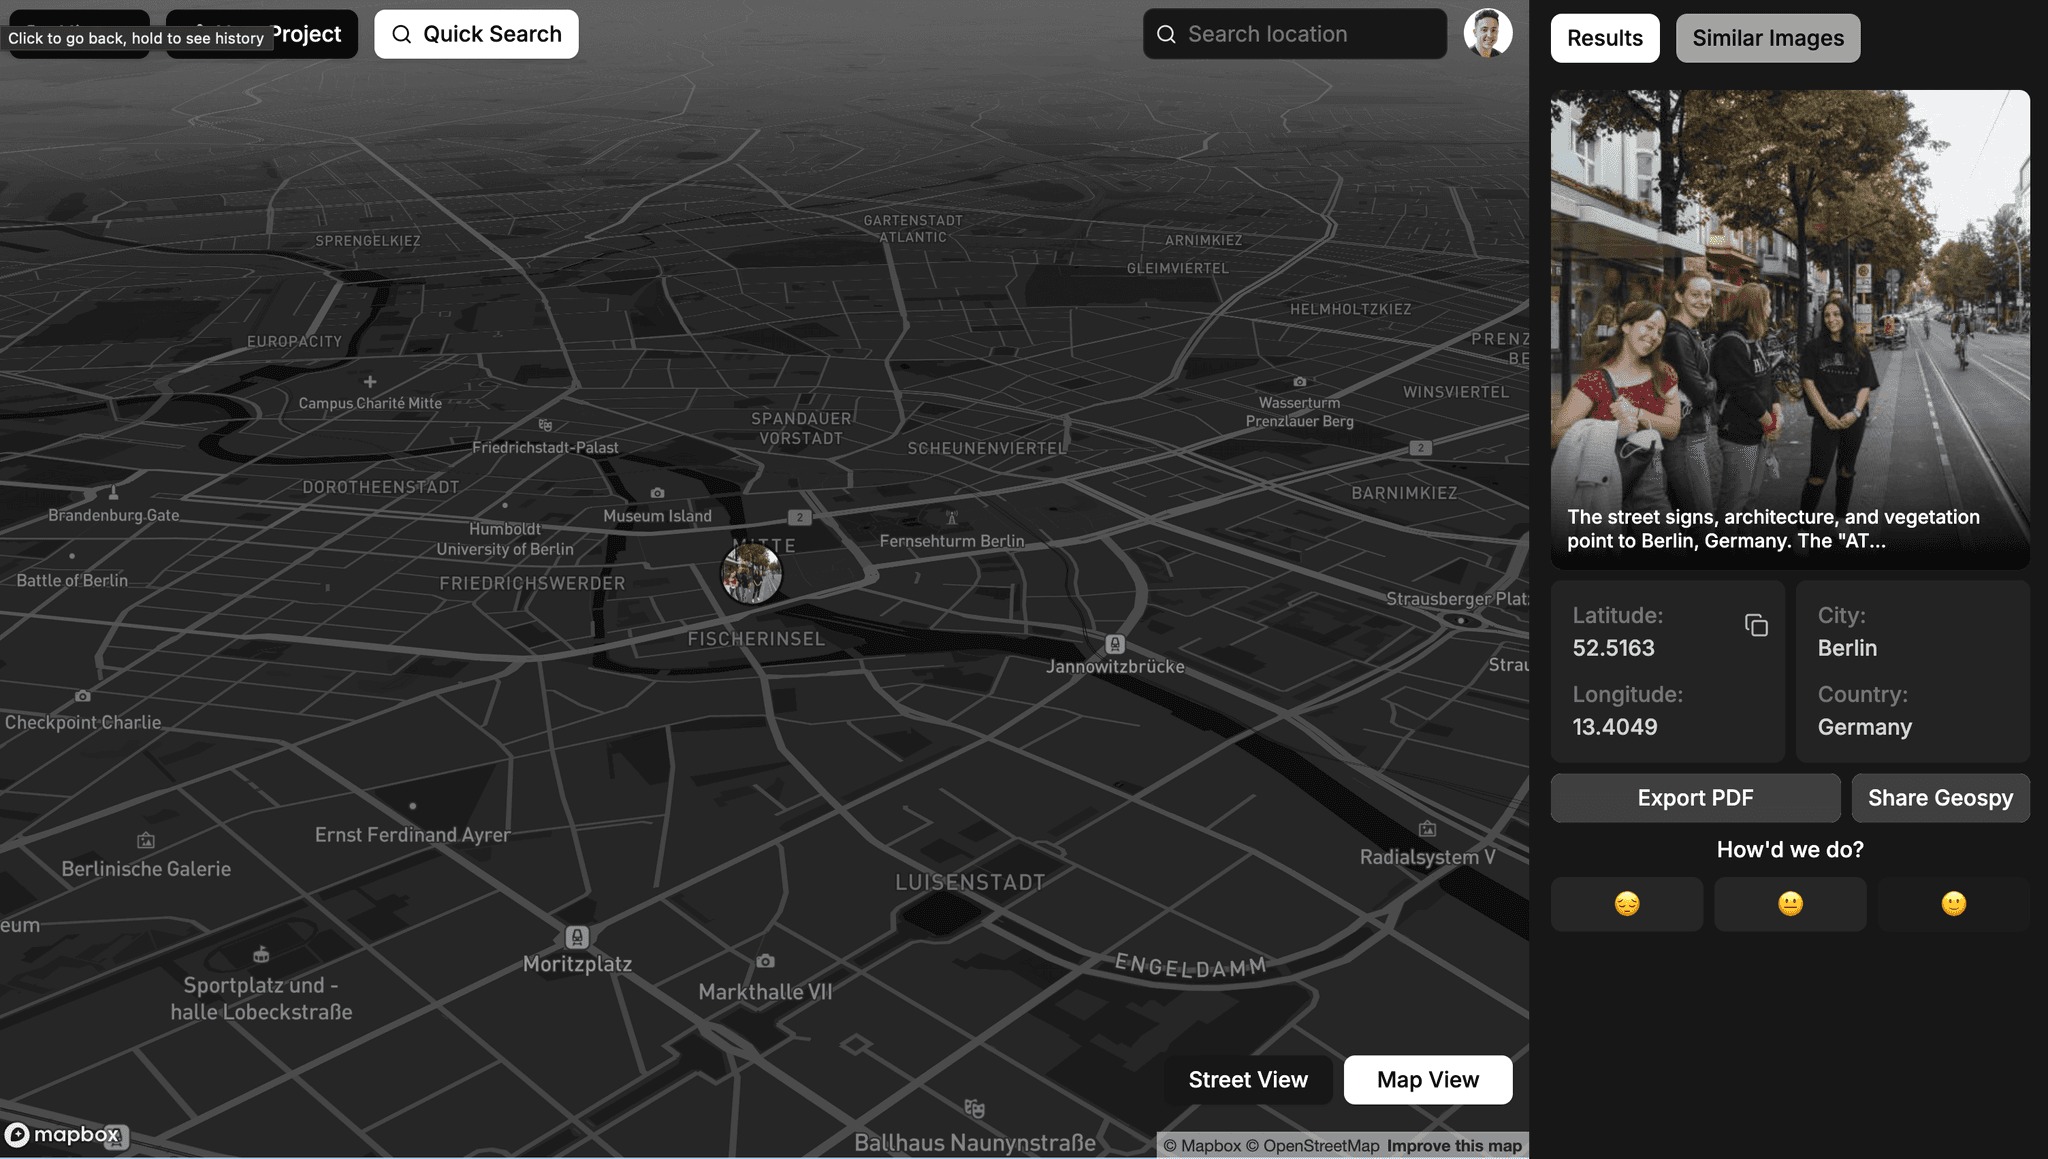Select the Results tab
The width and height of the screenshot is (2048, 1159).
click(x=1604, y=38)
